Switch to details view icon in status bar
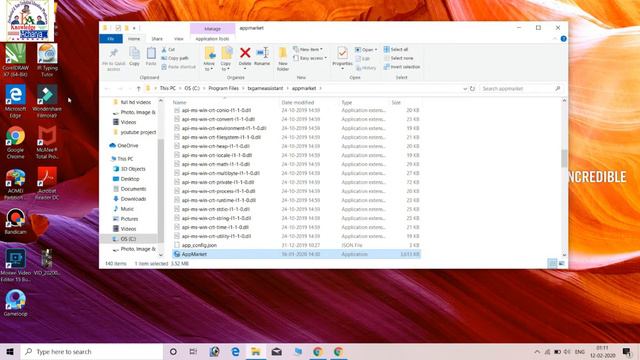The height and width of the screenshot is (360, 640). [552, 264]
